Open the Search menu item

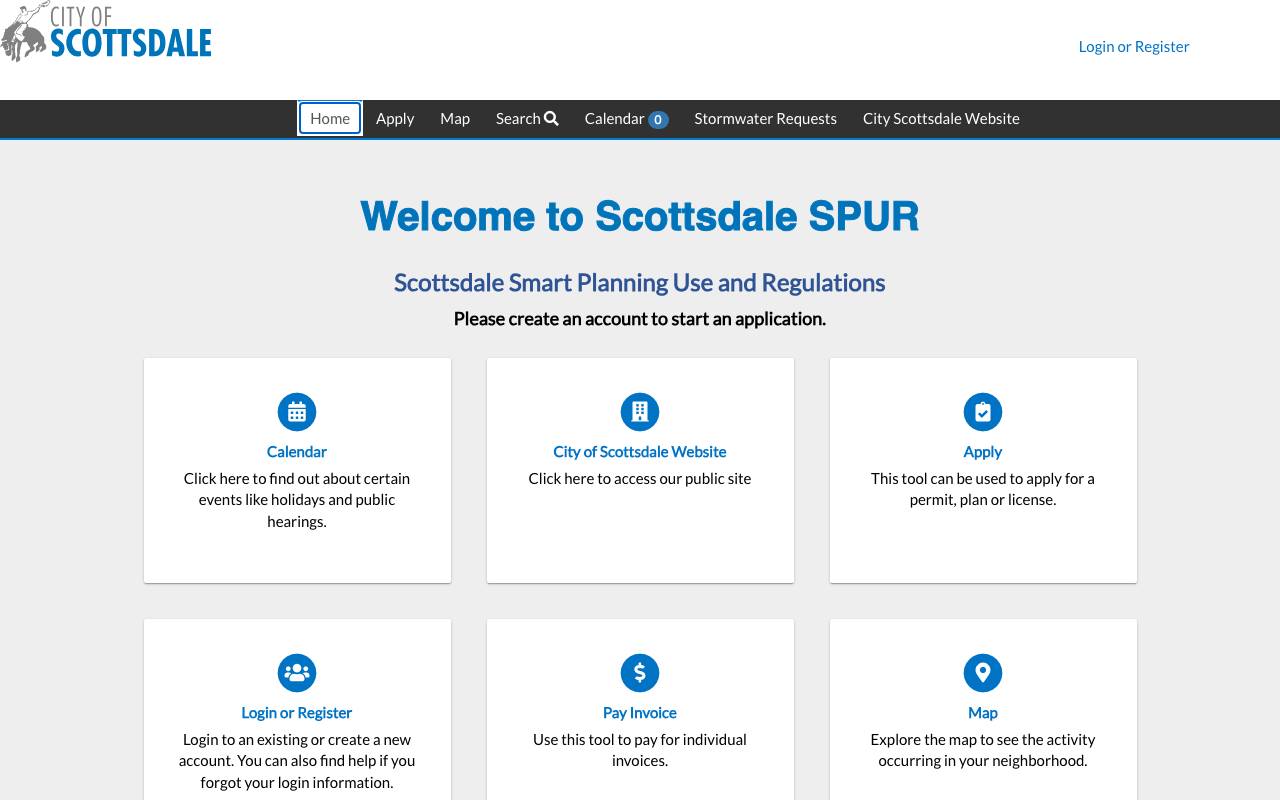point(527,118)
